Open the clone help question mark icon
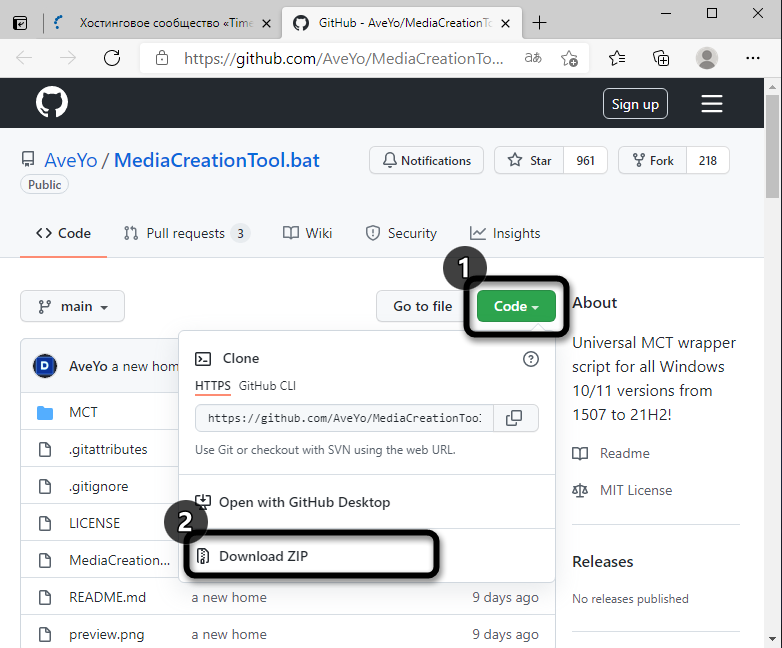The height and width of the screenshot is (648, 782). click(531, 359)
